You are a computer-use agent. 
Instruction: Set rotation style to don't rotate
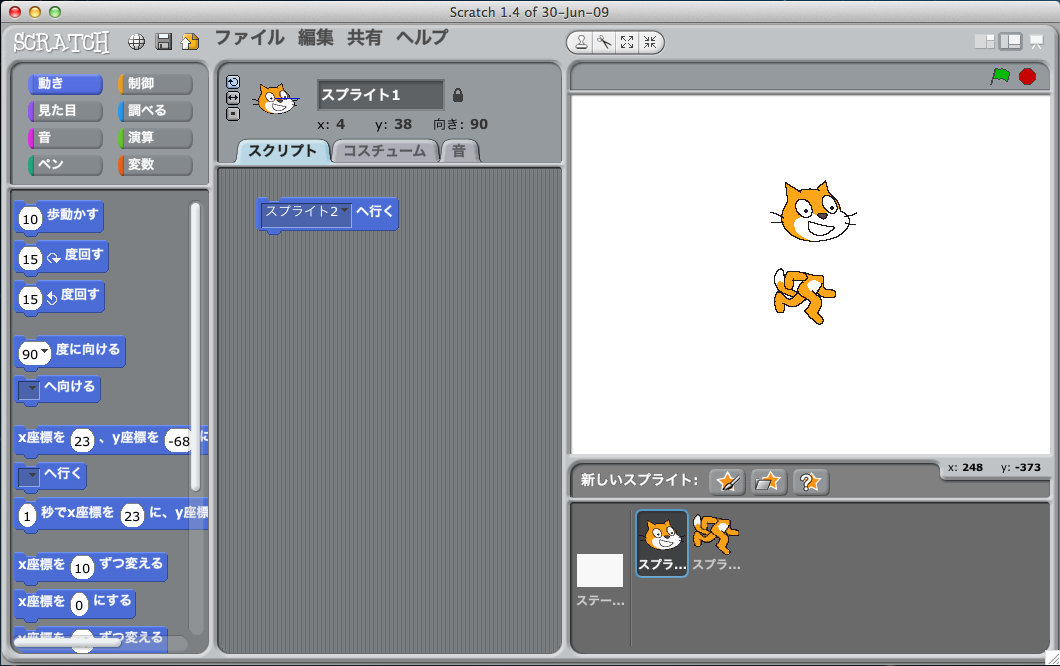coord(233,114)
